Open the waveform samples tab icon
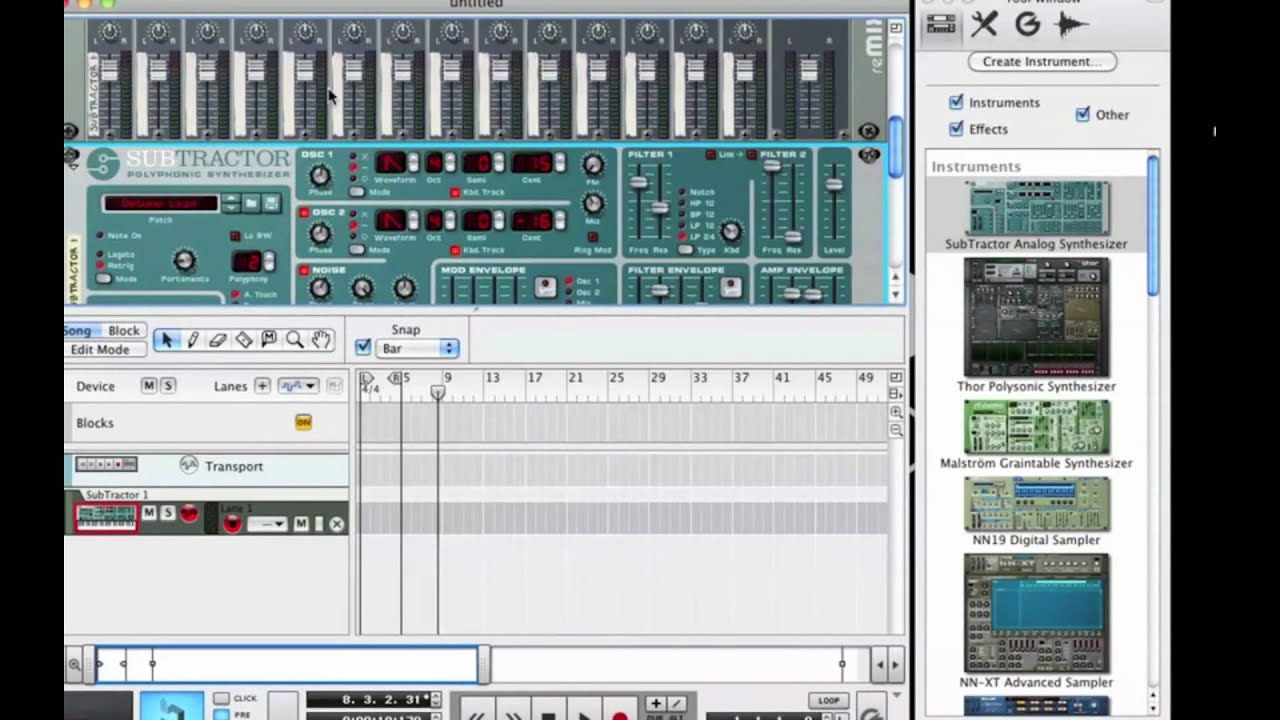 (x=1072, y=25)
